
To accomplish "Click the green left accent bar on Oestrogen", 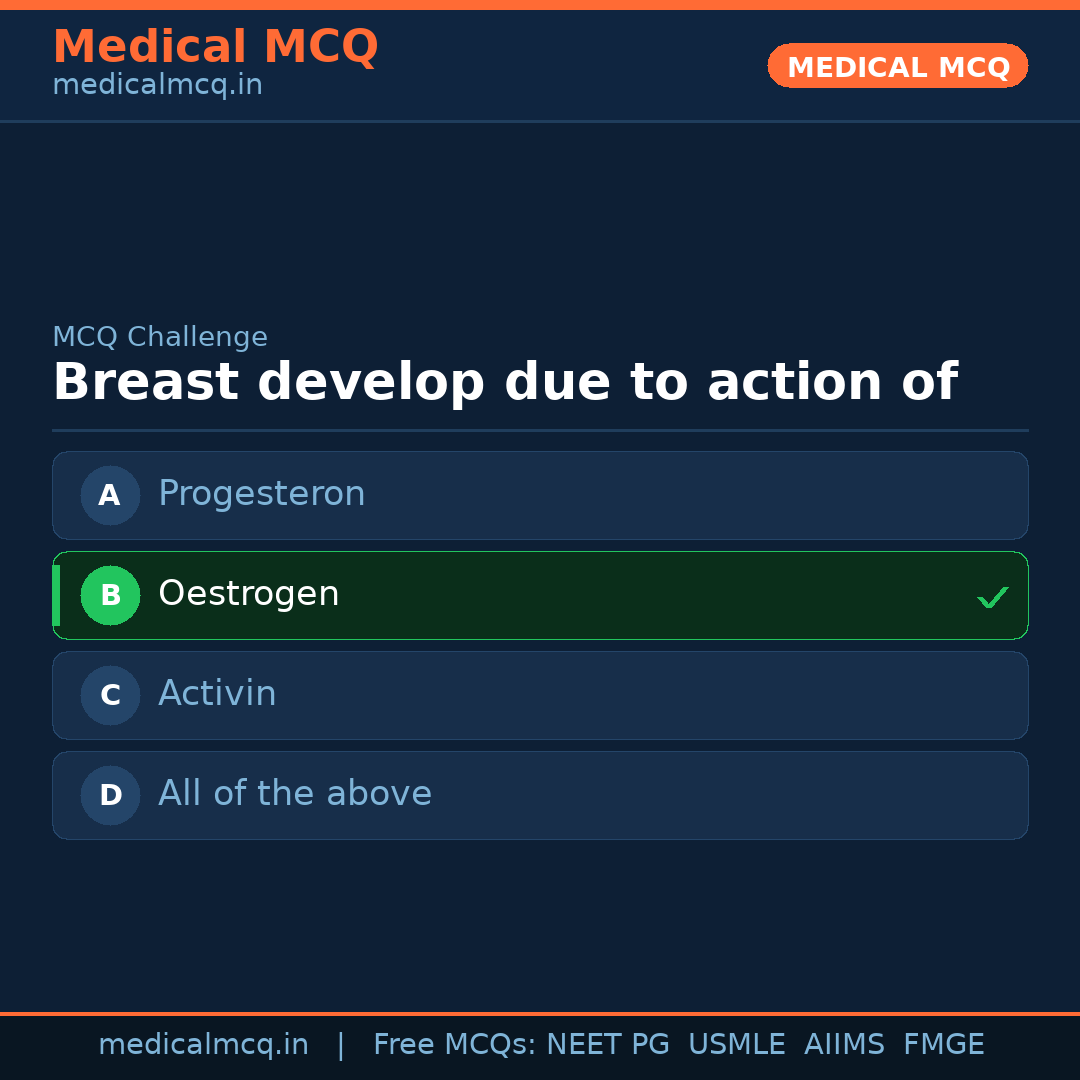I will [56, 595].
